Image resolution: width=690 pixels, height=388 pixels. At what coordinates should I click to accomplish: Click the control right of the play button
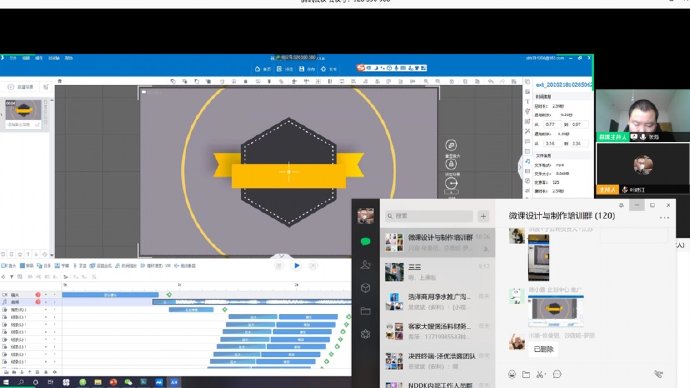pos(313,266)
